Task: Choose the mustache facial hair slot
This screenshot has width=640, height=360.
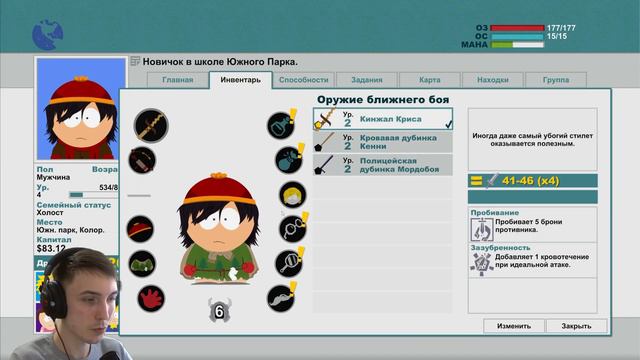Action: [x=281, y=298]
